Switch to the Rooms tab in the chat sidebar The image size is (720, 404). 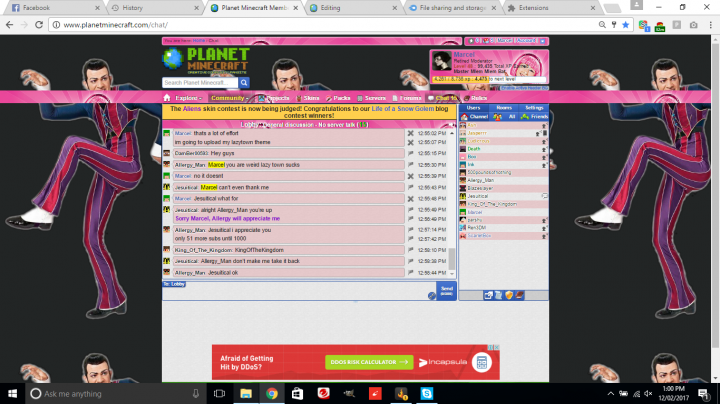[x=504, y=108]
